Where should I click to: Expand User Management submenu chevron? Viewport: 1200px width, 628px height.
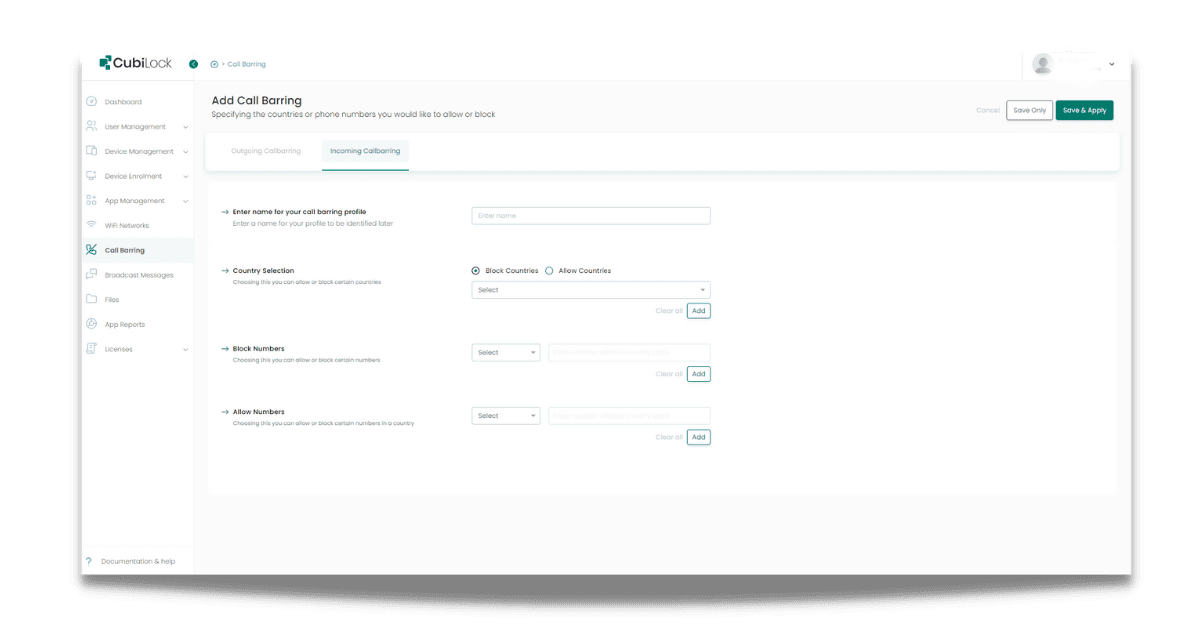pos(185,127)
